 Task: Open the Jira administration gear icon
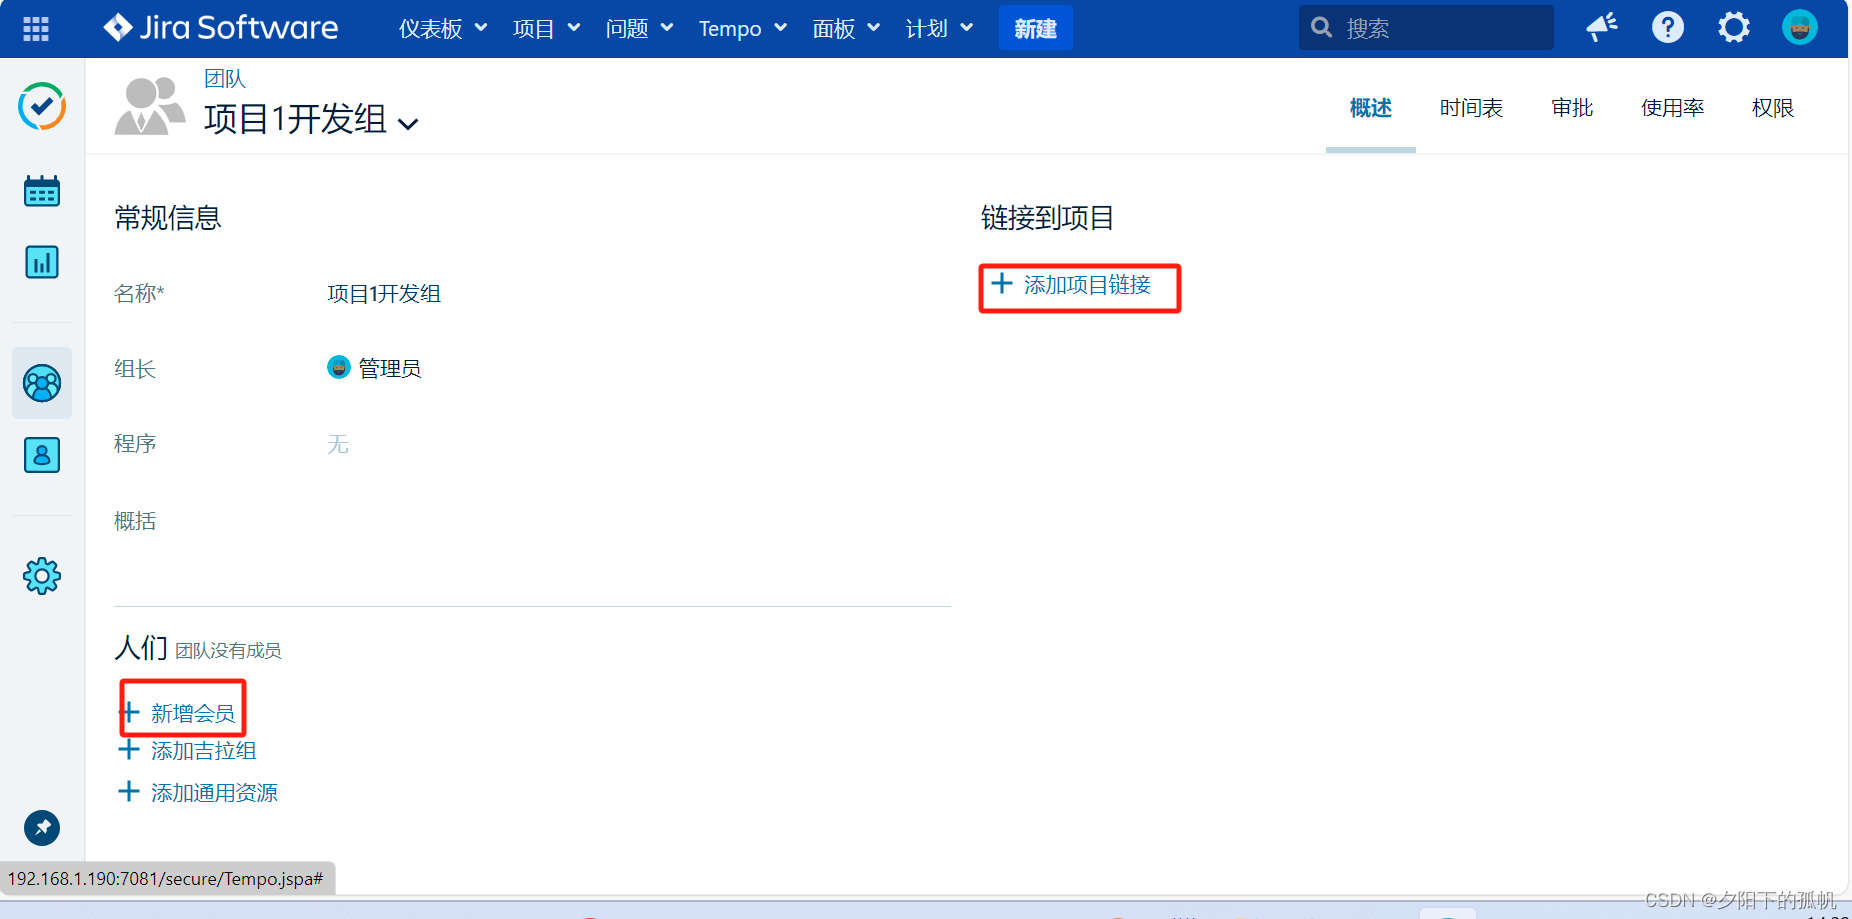1733,27
